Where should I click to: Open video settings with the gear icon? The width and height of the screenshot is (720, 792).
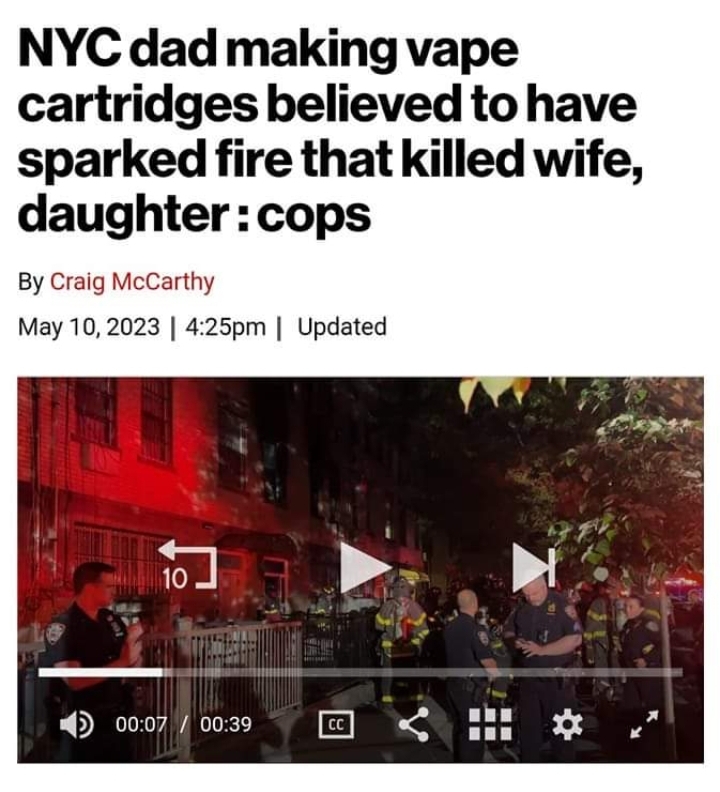(x=567, y=724)
